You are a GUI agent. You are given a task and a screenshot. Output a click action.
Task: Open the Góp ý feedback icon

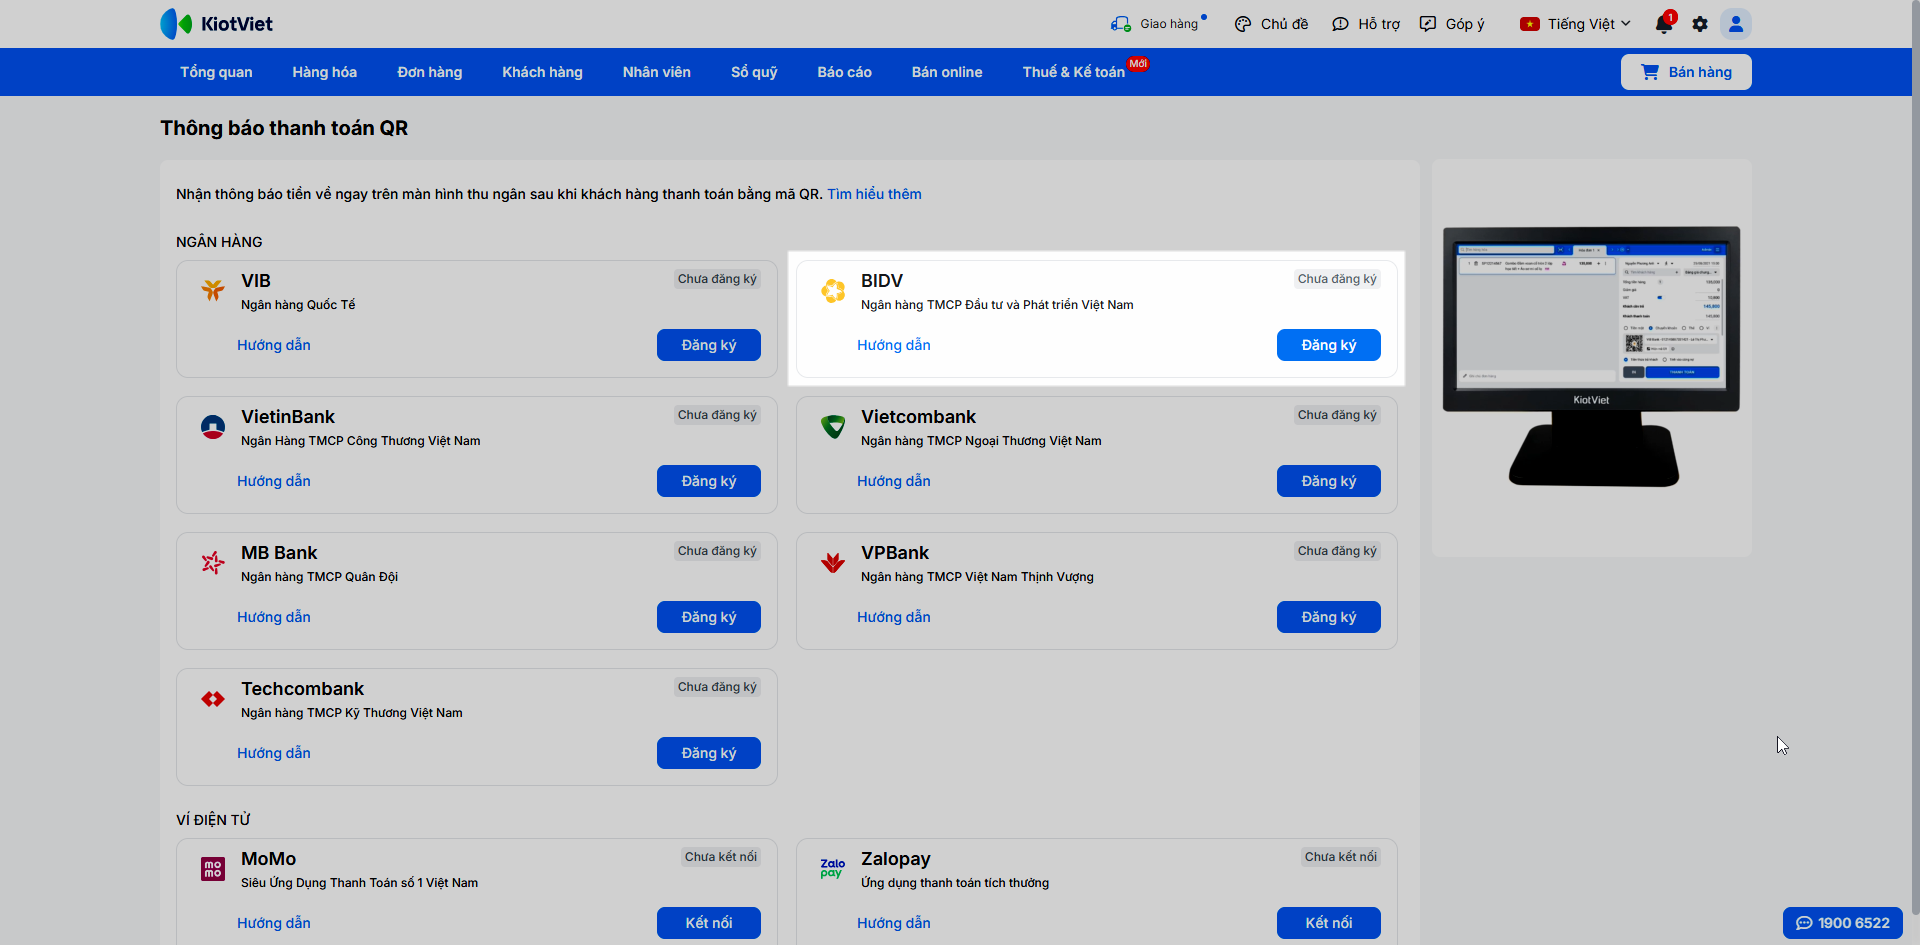1428,24
